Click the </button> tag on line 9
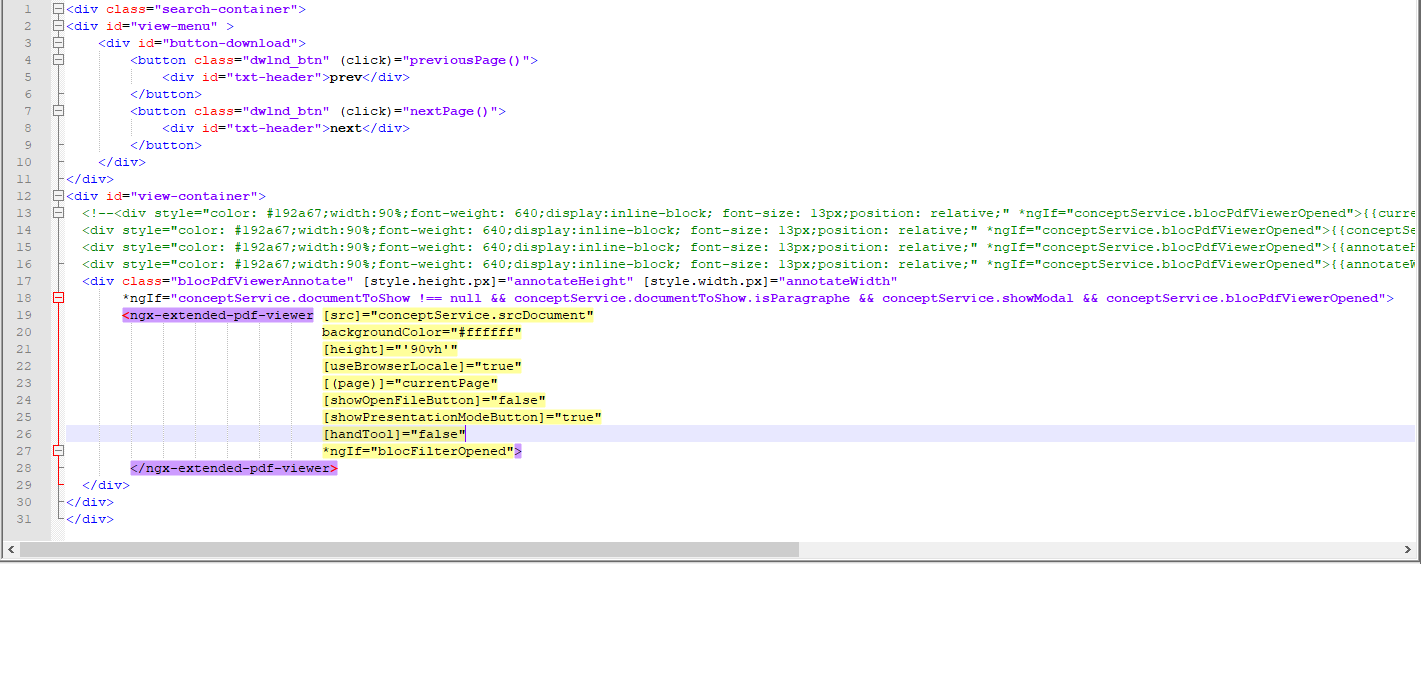Image resolution: width=1423 pixels, height=690 pixels. coord(165,145)
